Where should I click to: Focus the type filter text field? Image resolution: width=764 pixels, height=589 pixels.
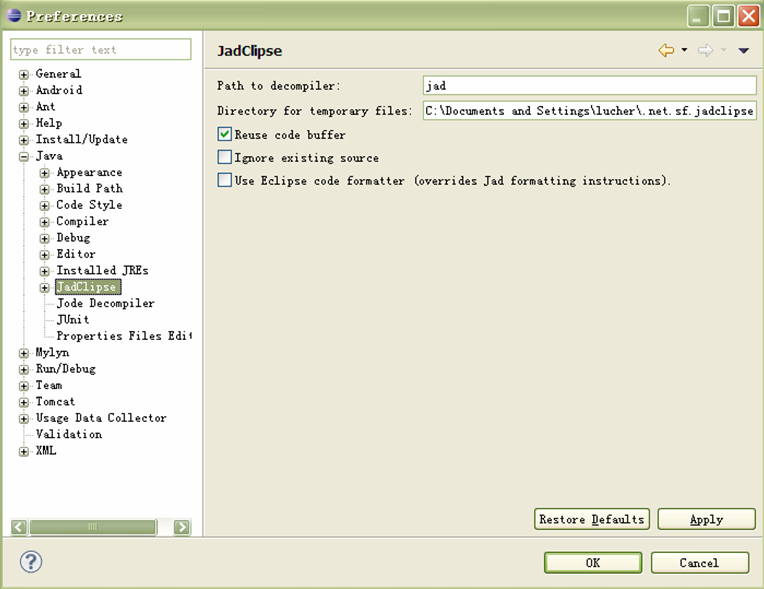[x=101, y=49]
